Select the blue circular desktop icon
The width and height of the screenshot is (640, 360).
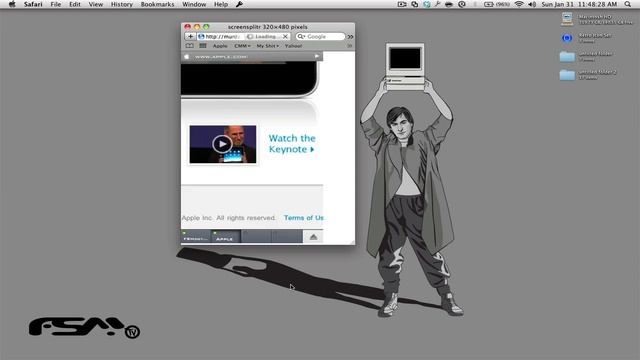[x=567, y=38]
